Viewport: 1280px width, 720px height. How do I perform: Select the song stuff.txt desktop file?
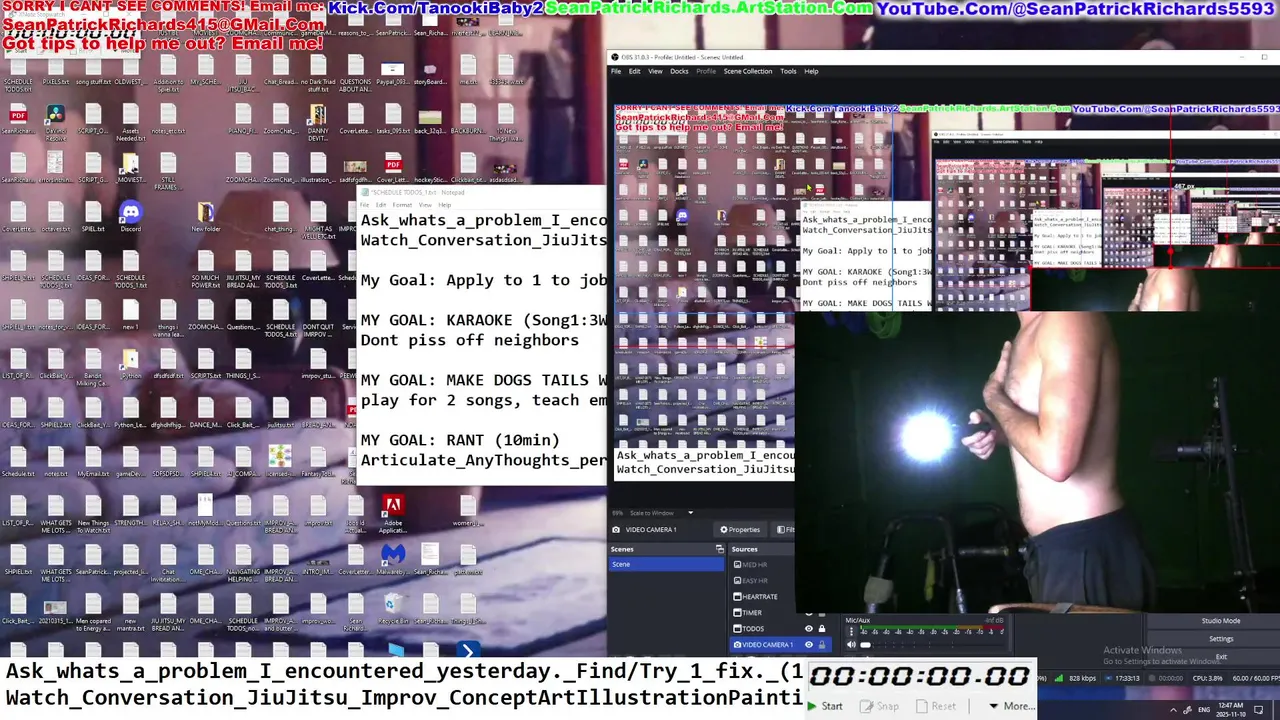click(93, 69)
